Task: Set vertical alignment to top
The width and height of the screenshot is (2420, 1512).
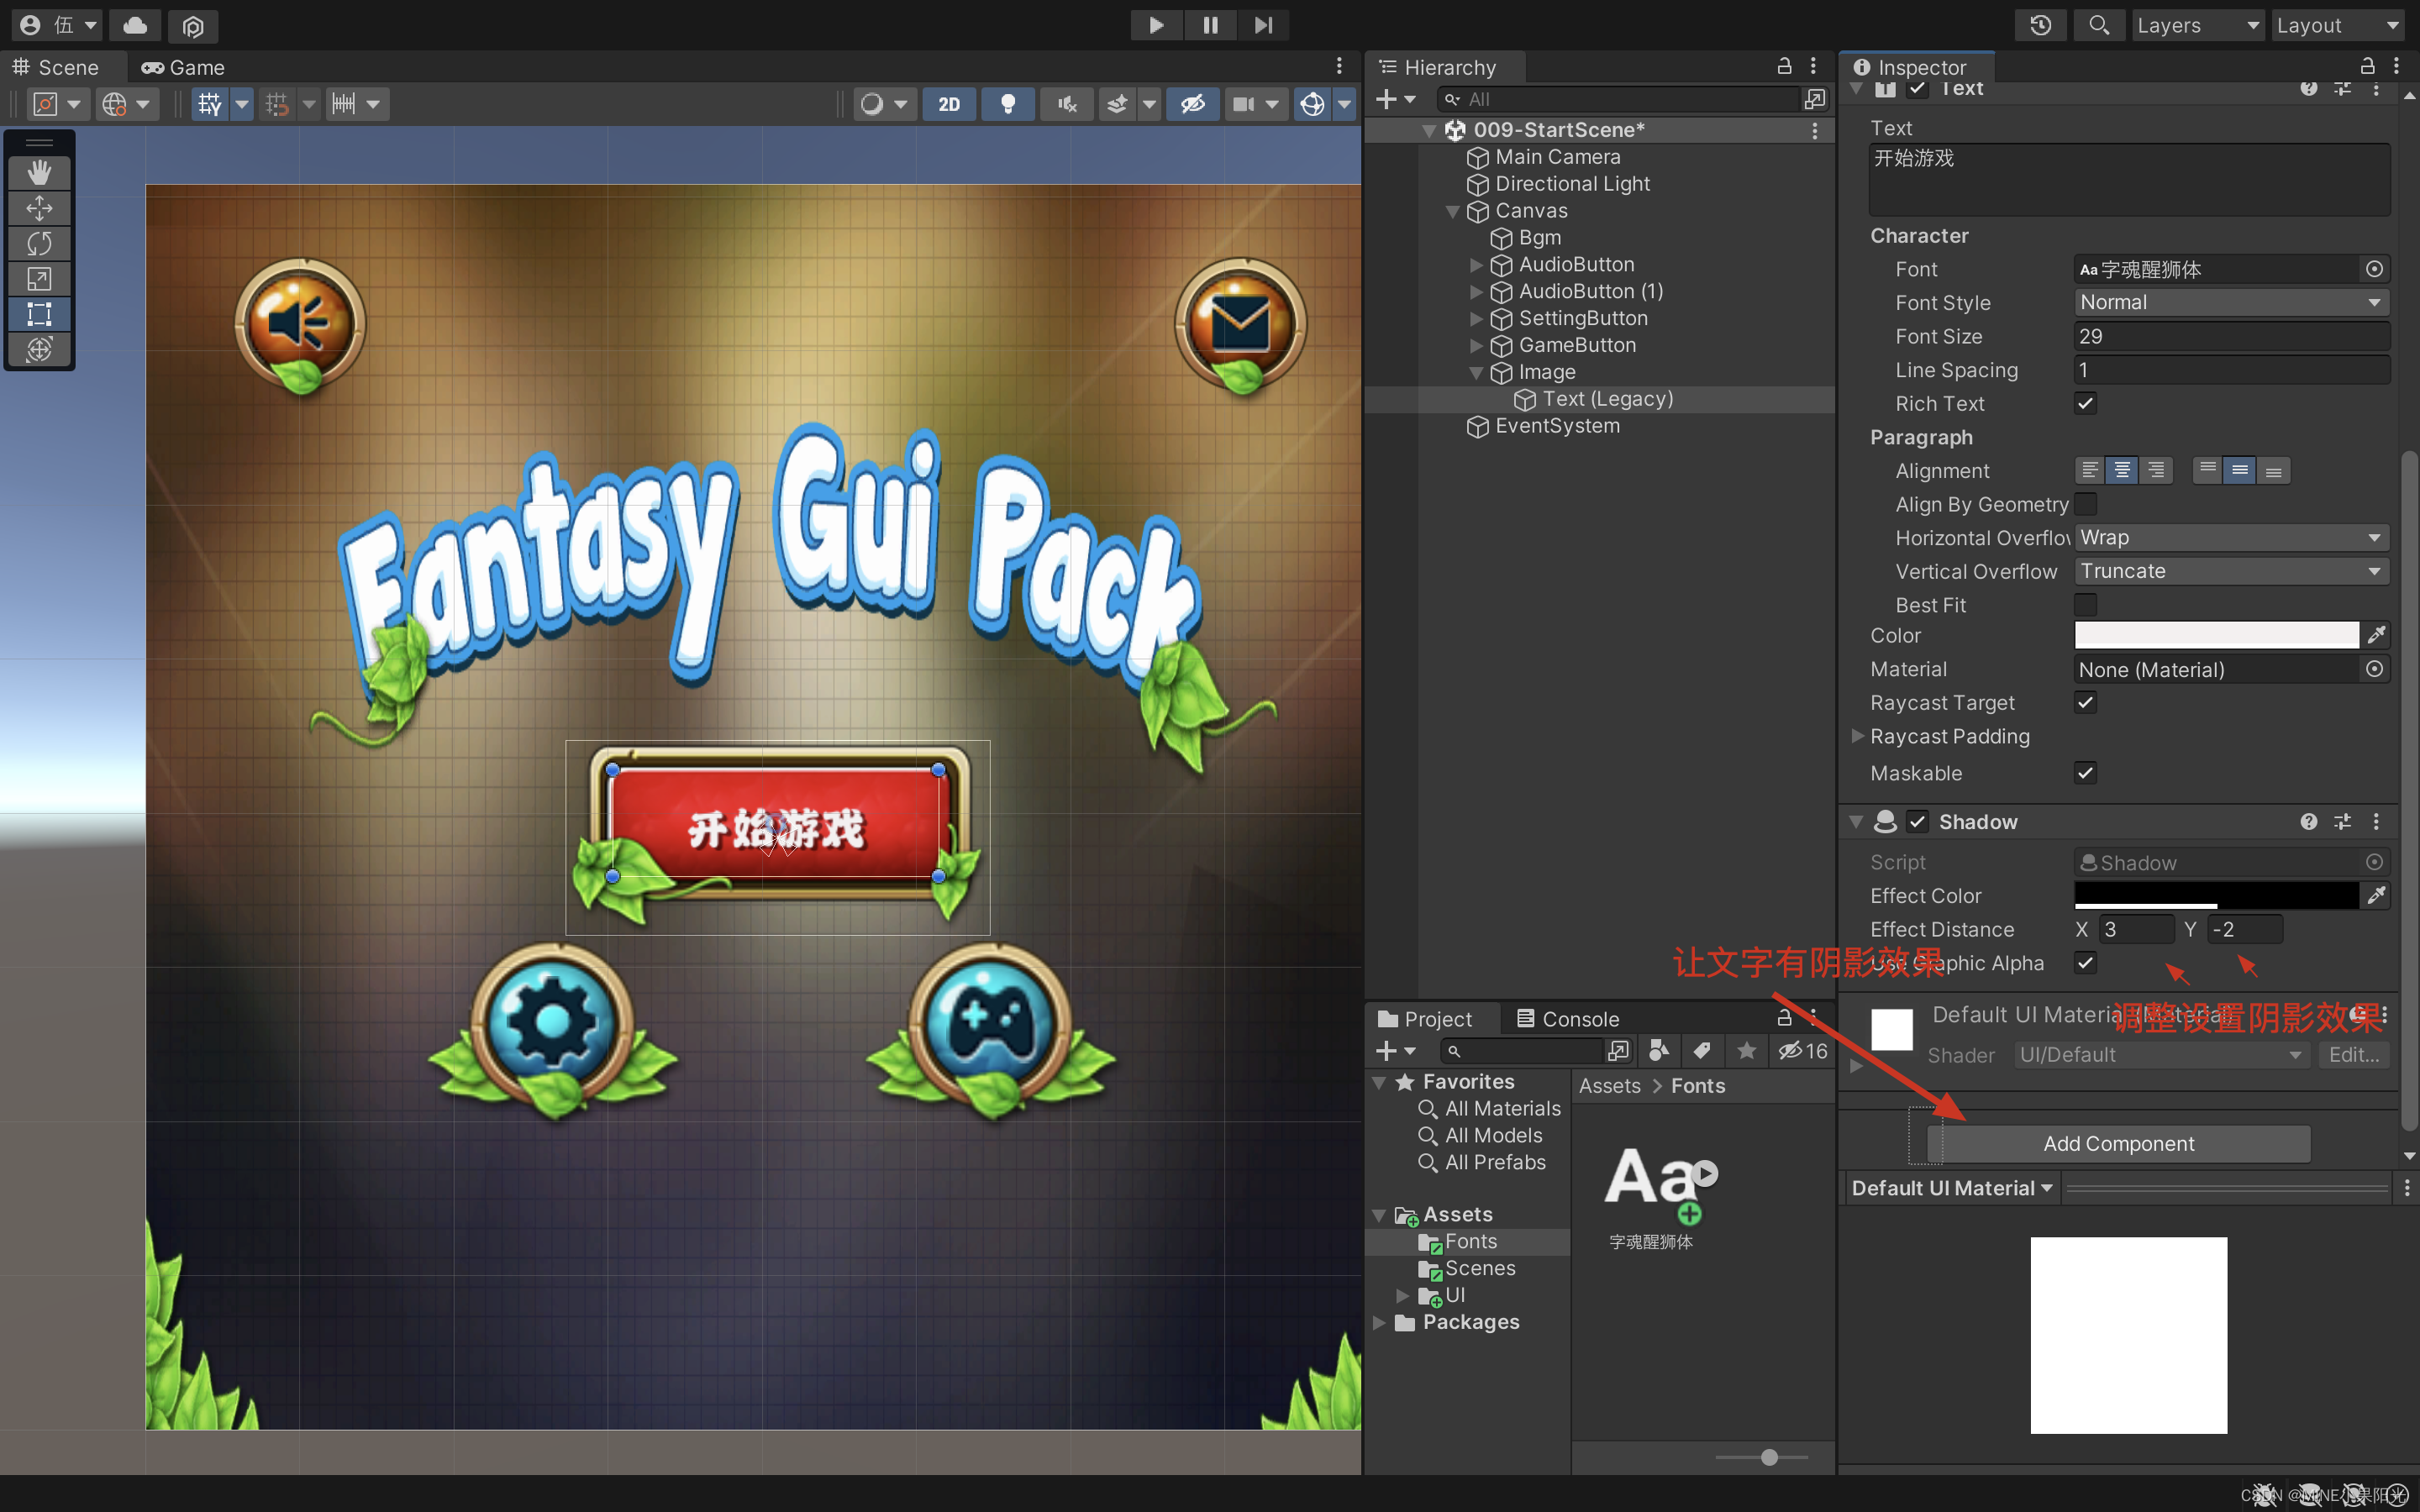Action: coord(2207,470)
